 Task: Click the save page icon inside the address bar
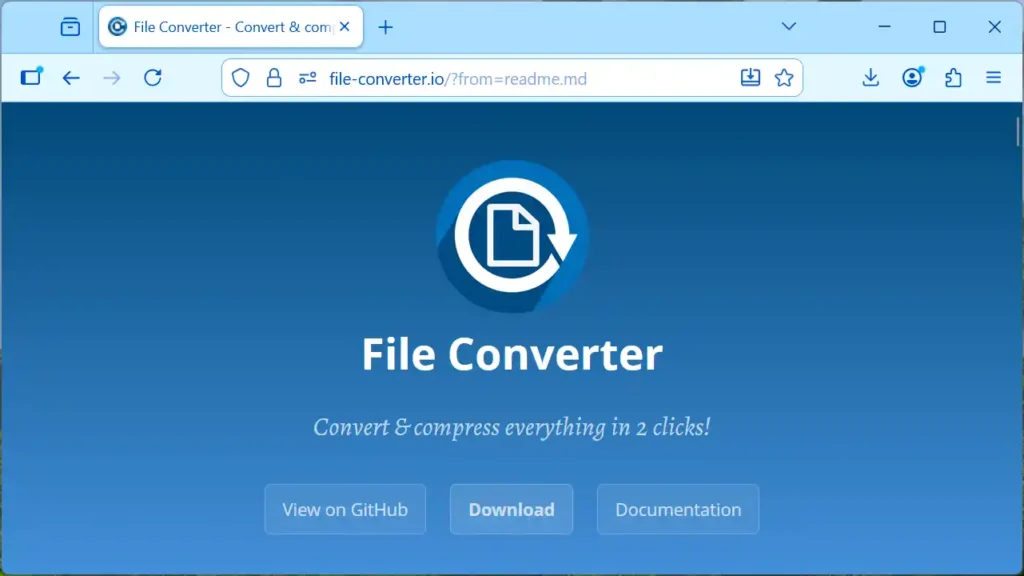click(x=751, y=77)
